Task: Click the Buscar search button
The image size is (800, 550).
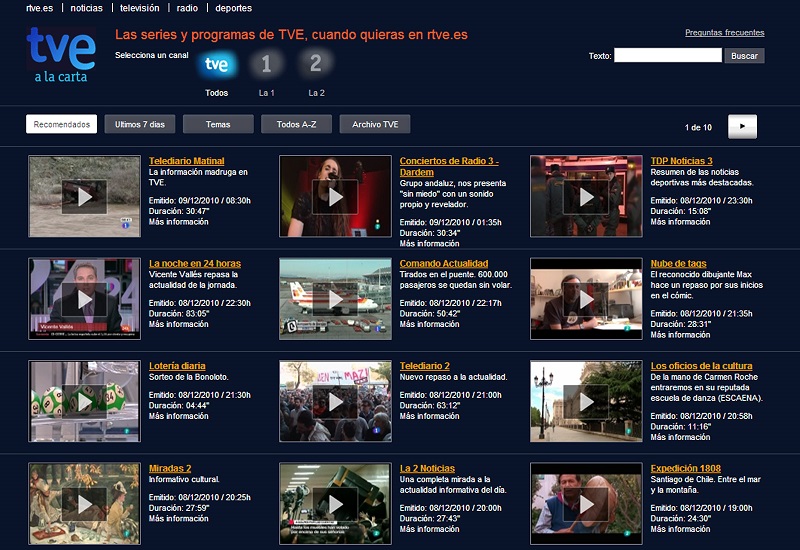Action: [x=744, y=56]
